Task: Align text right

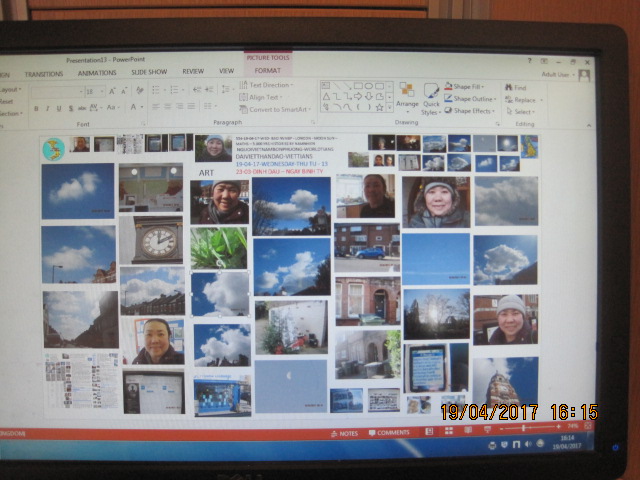Action: click(x=180, y=107)
